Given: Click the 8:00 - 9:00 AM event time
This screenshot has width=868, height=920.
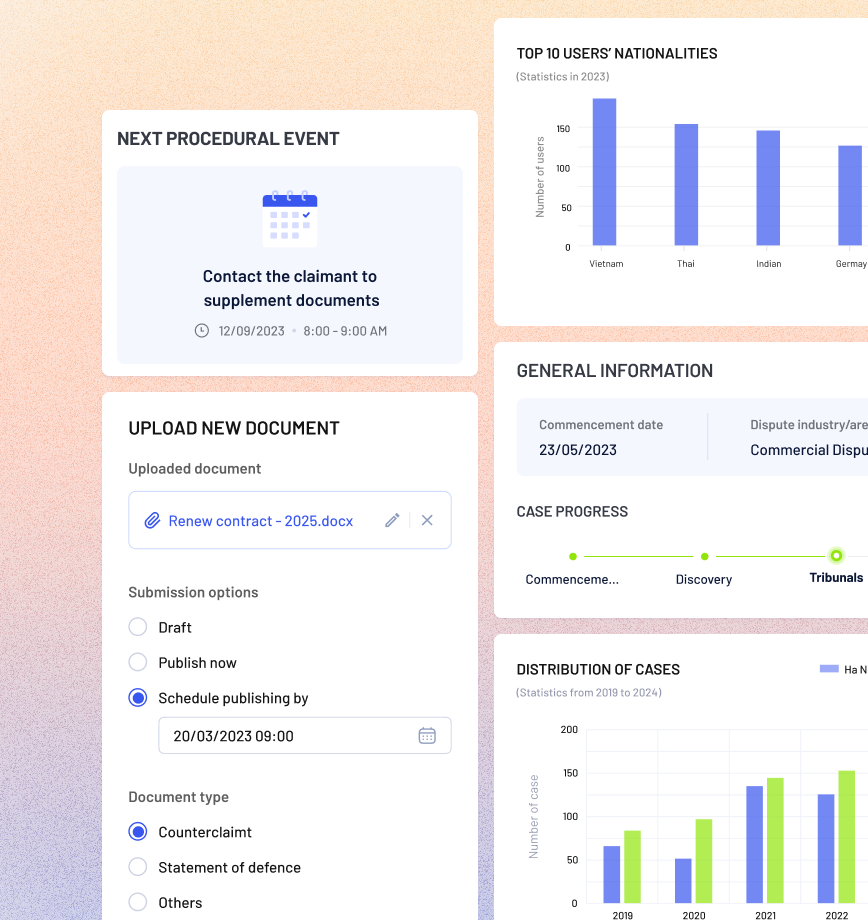Looking at the screenshot, I should [x=345, y=331].
